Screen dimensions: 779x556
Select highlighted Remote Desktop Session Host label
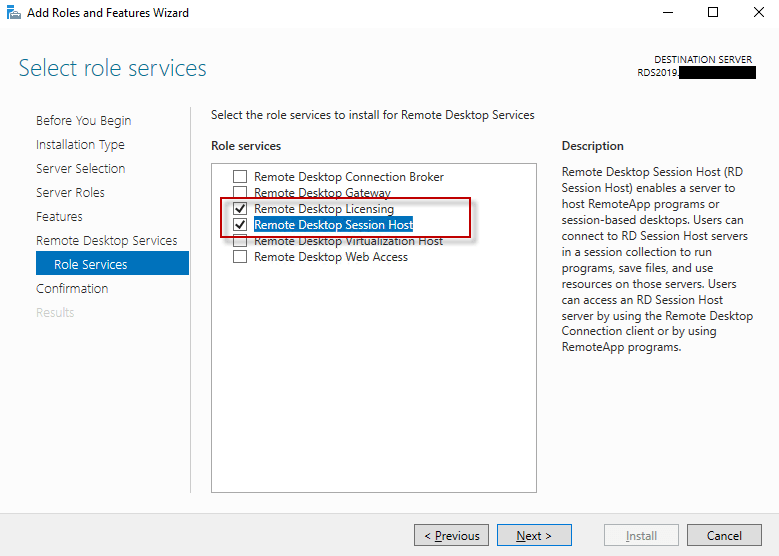point(333,225)
